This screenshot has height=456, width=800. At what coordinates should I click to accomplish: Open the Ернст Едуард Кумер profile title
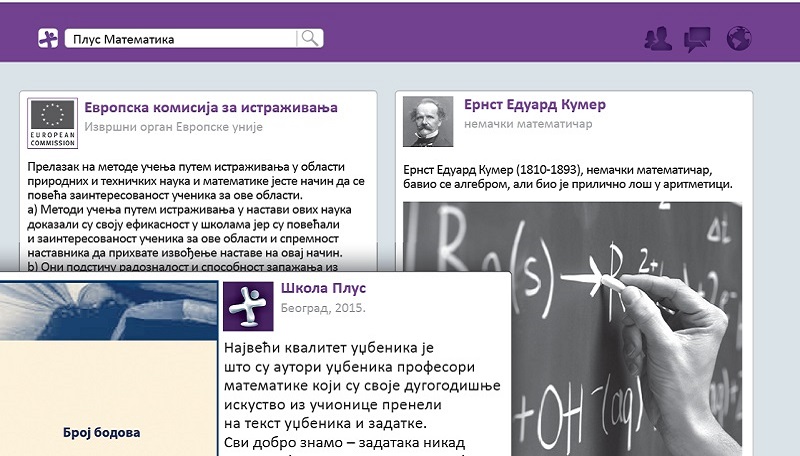tap(535, 104)
